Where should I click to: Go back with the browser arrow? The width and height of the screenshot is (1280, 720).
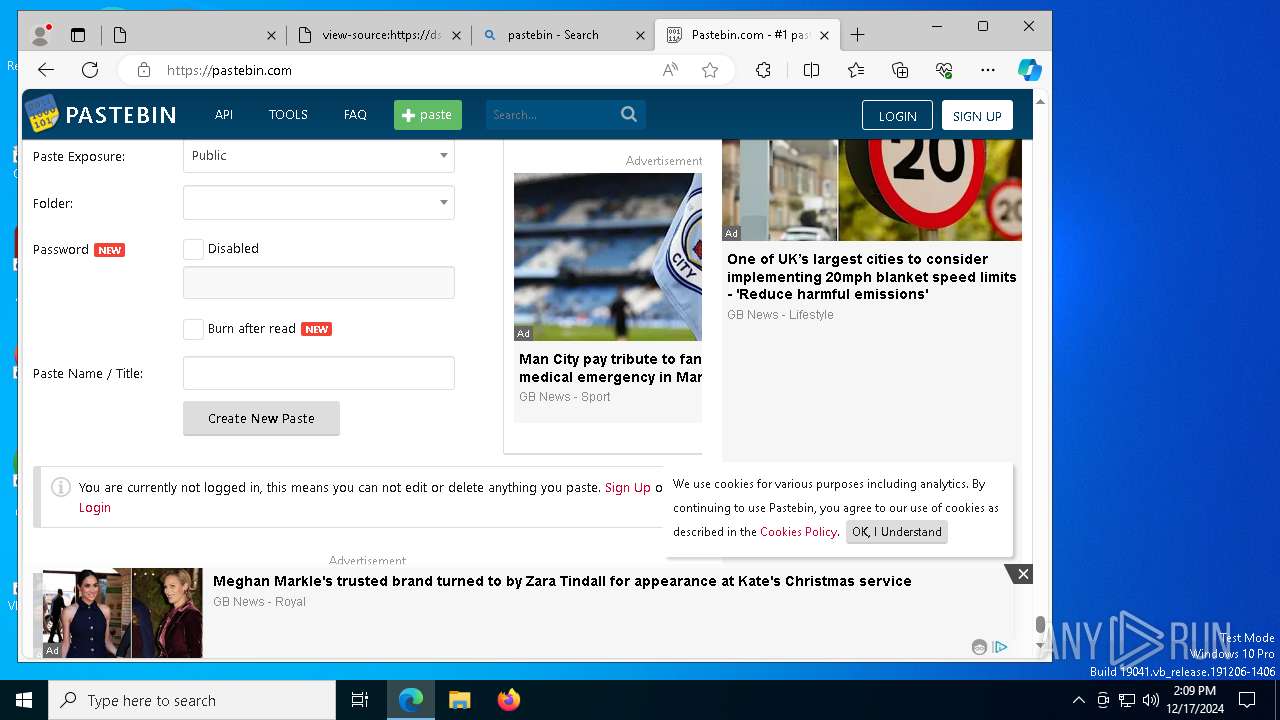[46, 70]
